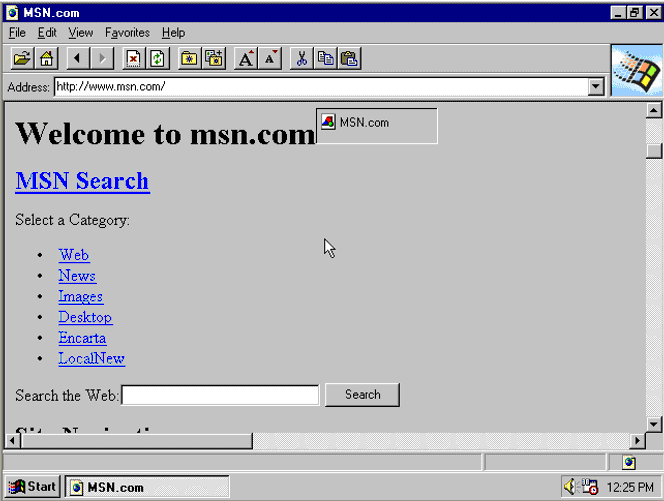Open the volume speaker tray icon
The image size is (664, 501).
[x=570, y=487]
